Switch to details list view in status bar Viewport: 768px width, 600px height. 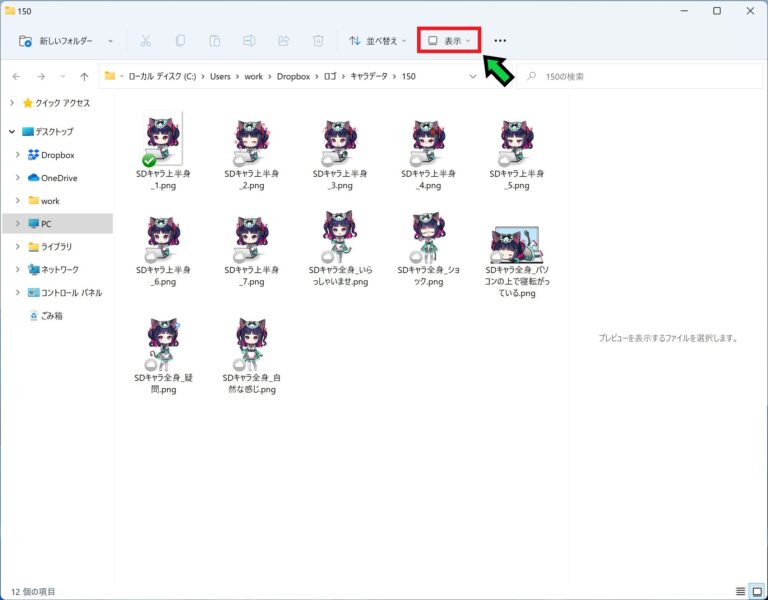740,591
